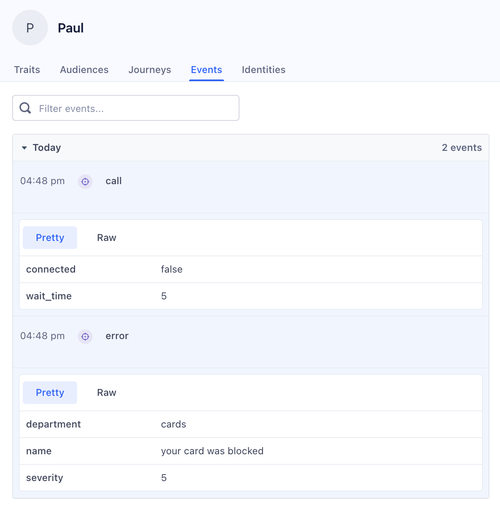Switch to the Traits tab
This screenshot has height=507, width=500.
[x=27, y=70]
